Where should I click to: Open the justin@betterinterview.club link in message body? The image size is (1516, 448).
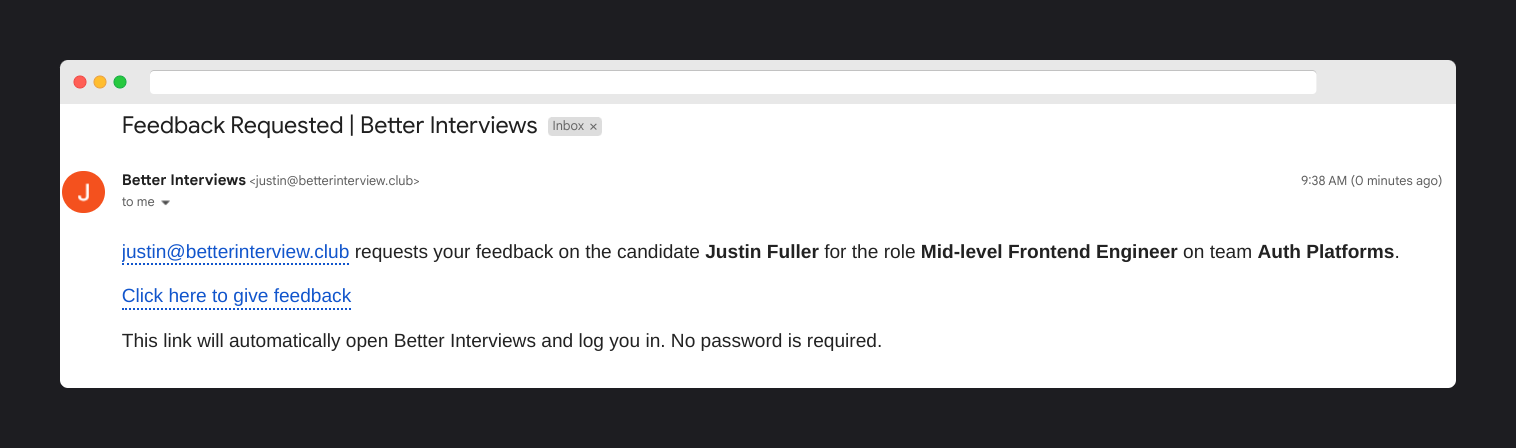(235, 252)
